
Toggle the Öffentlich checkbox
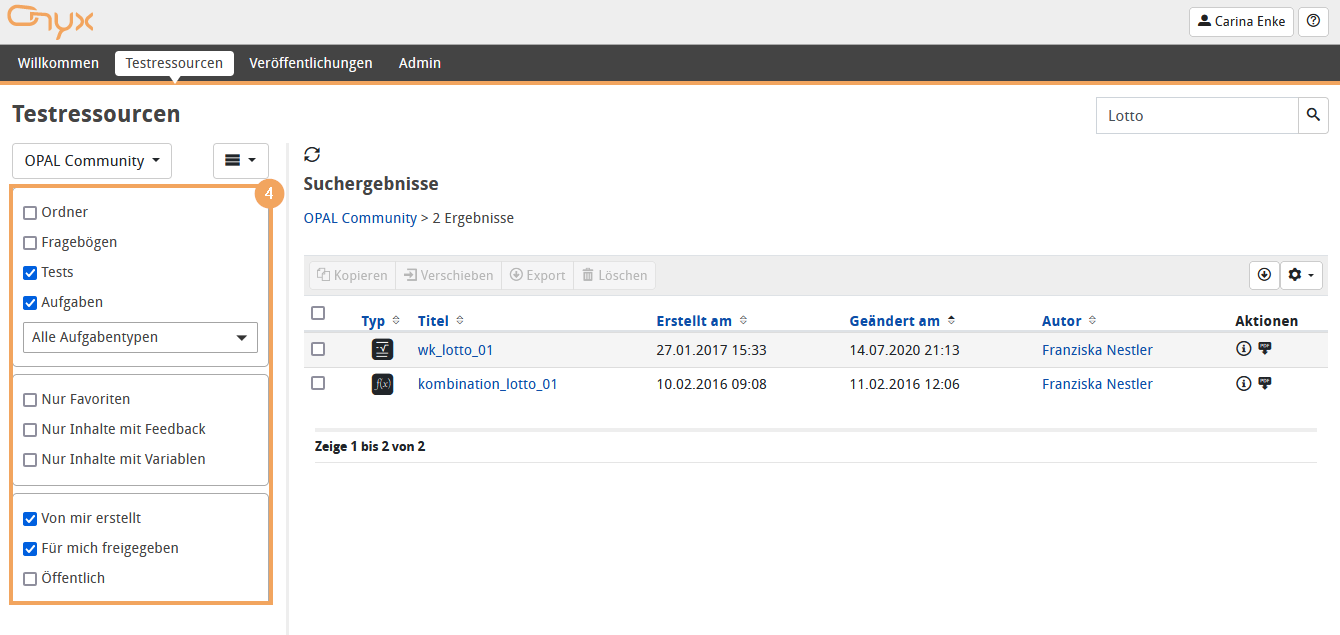click(x=30, y=579)
